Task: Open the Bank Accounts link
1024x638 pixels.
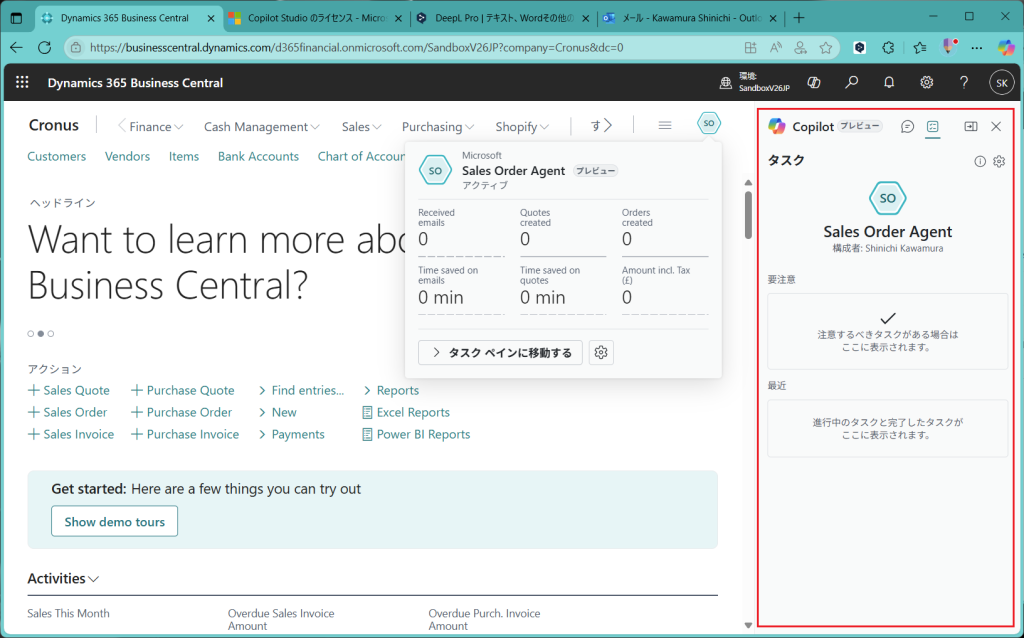Action: point(258,156)
